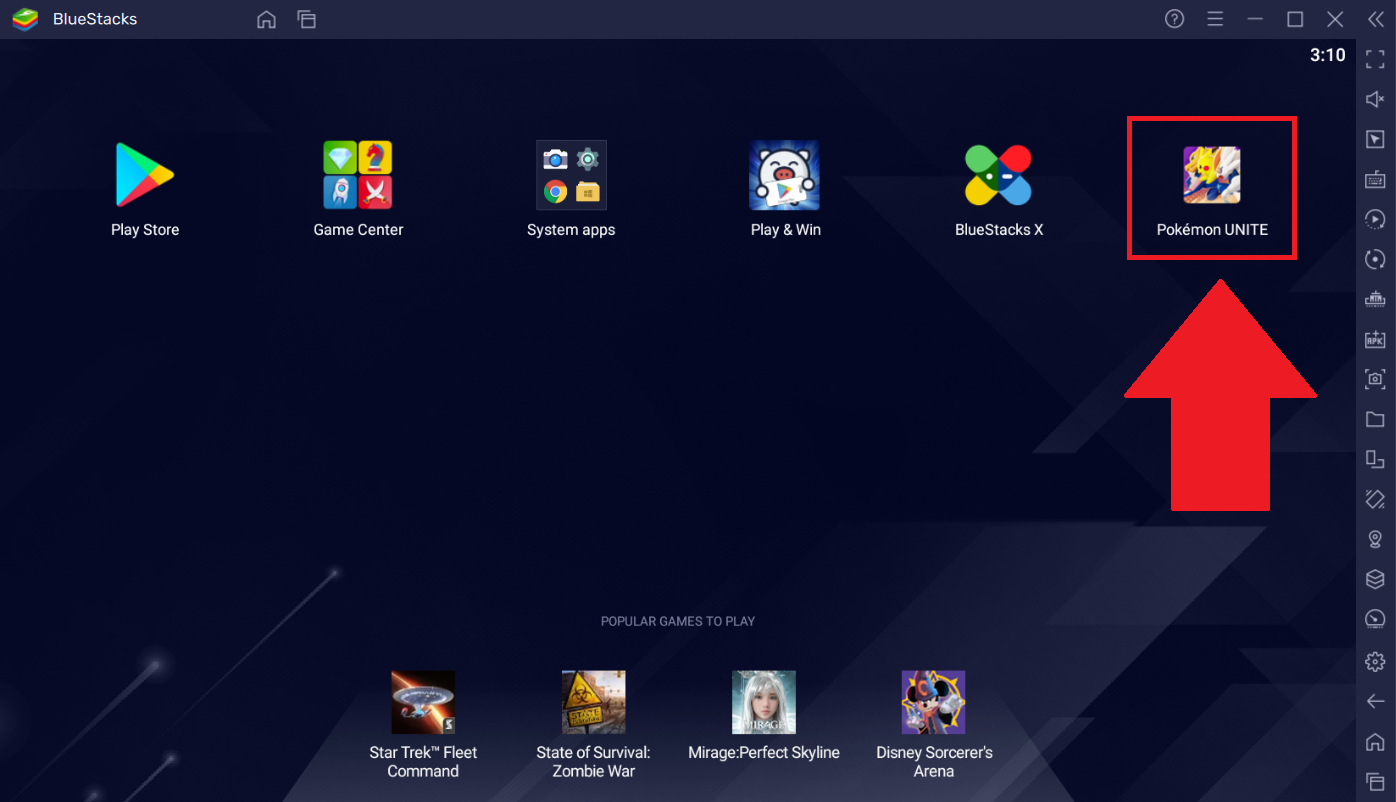
Task: Toggle Eco mode speedometer icon
Action: 1375,619
